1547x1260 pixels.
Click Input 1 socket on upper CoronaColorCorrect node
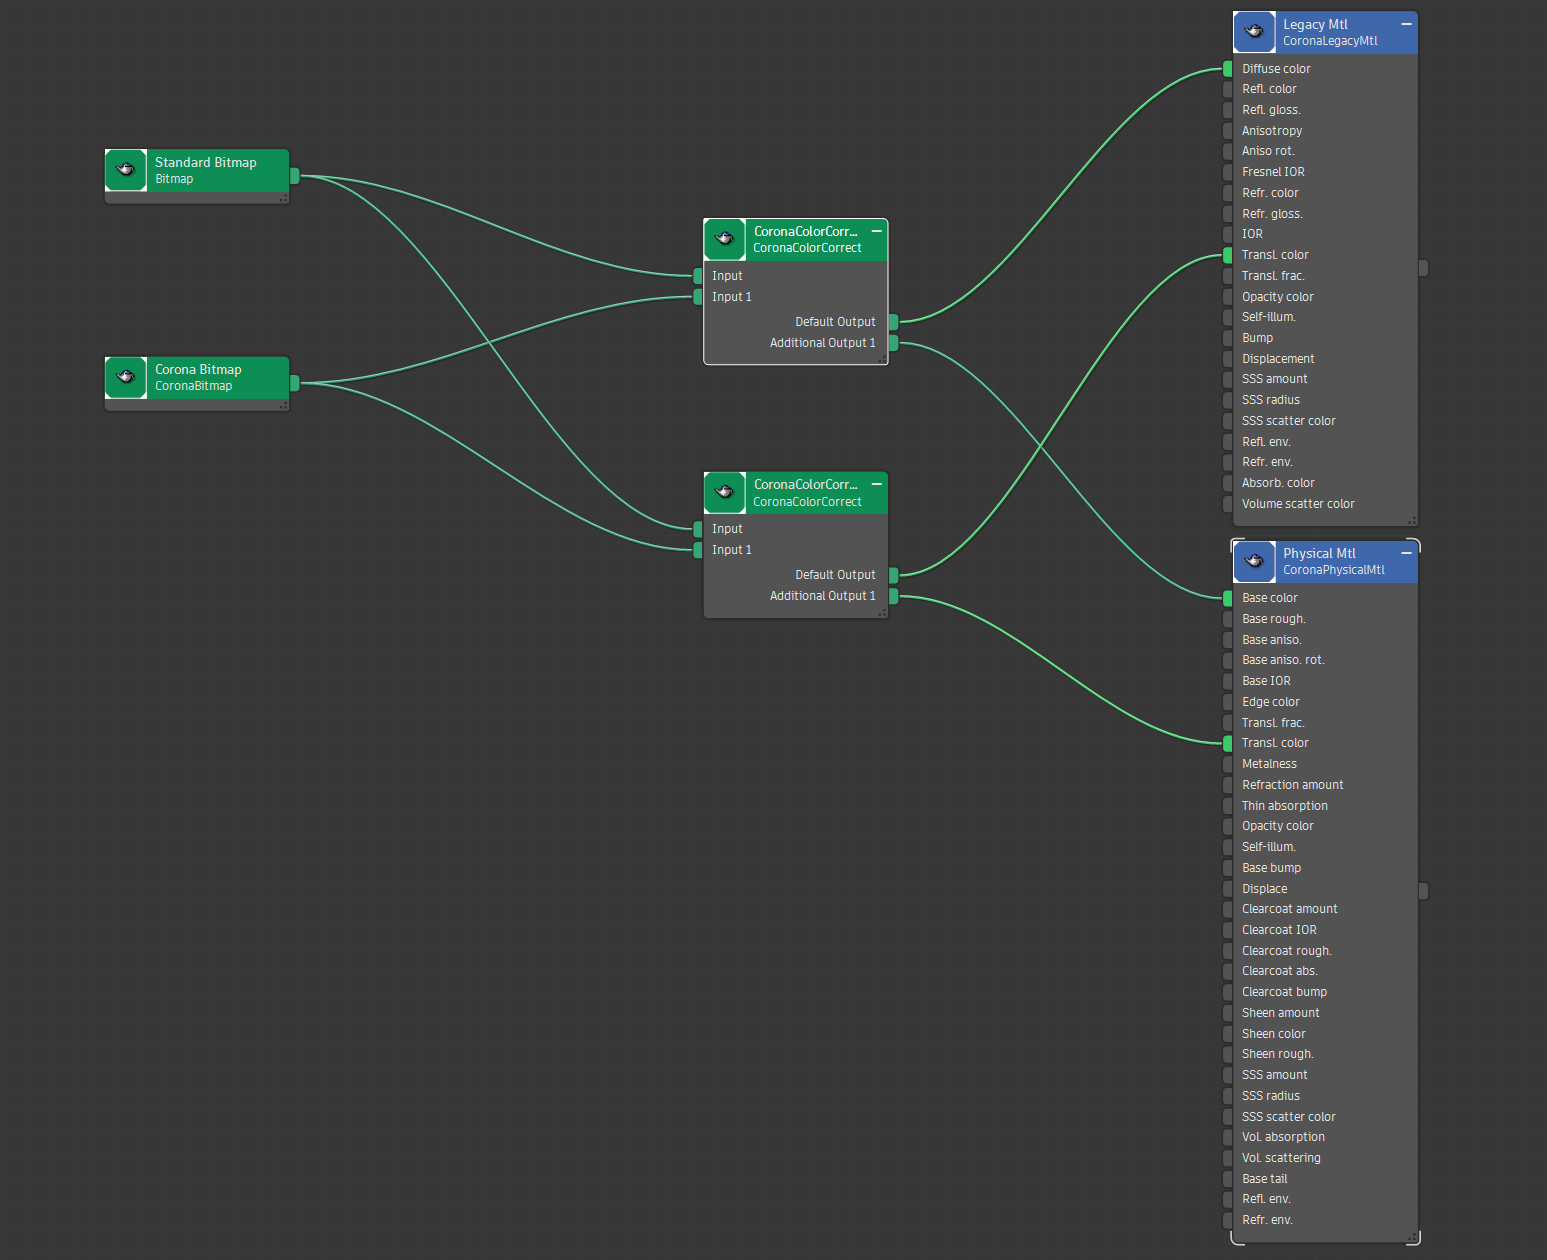click(698, 297)
